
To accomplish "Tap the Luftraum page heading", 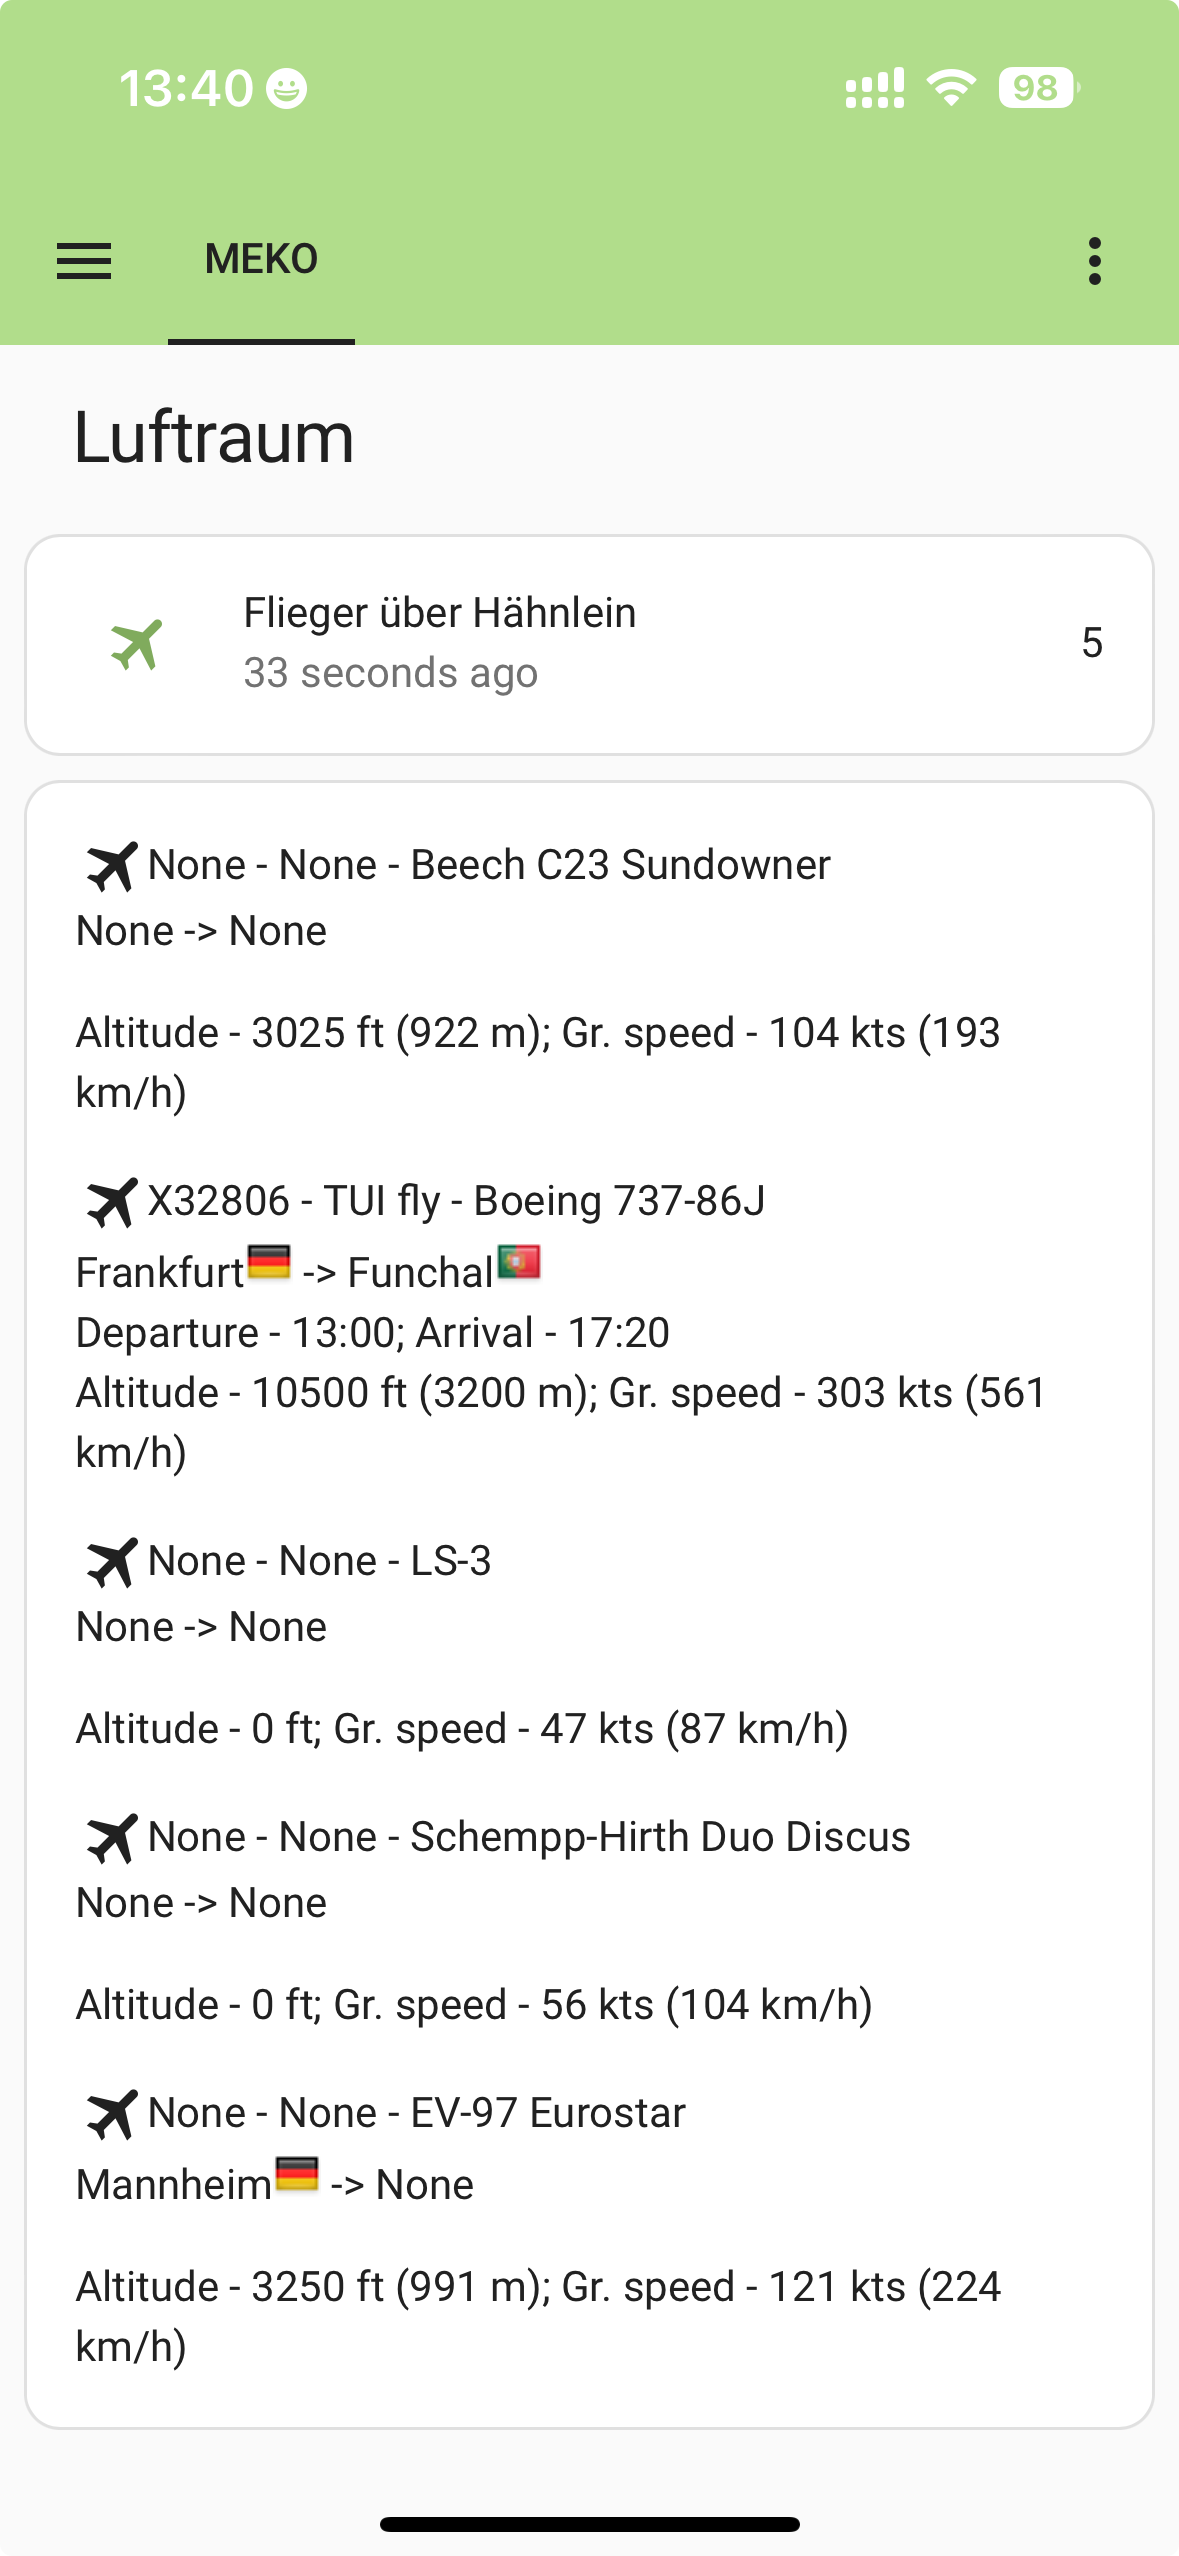I will 214,438.
